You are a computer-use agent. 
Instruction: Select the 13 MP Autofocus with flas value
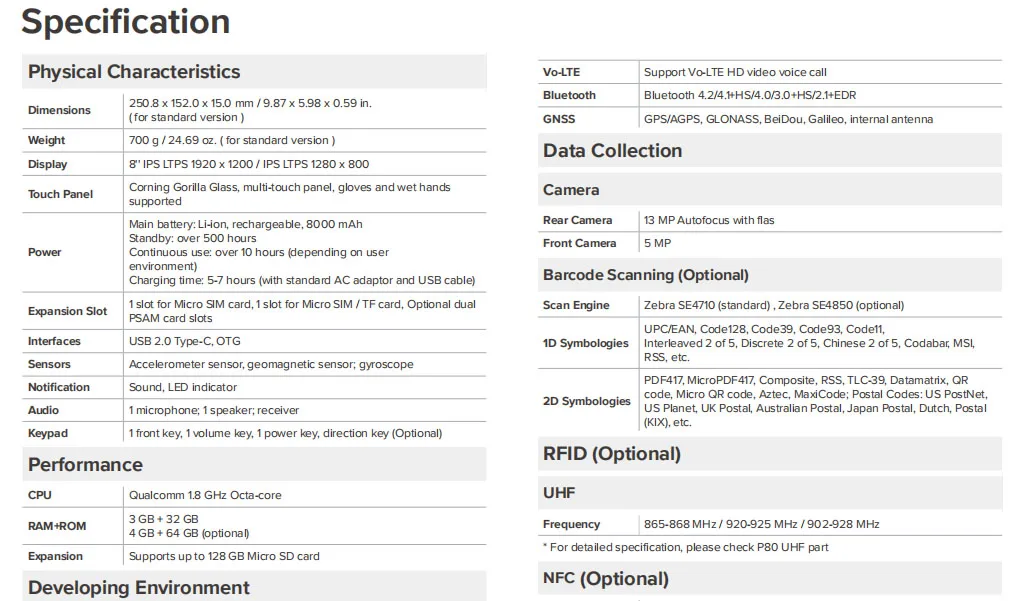click(709, 220)
